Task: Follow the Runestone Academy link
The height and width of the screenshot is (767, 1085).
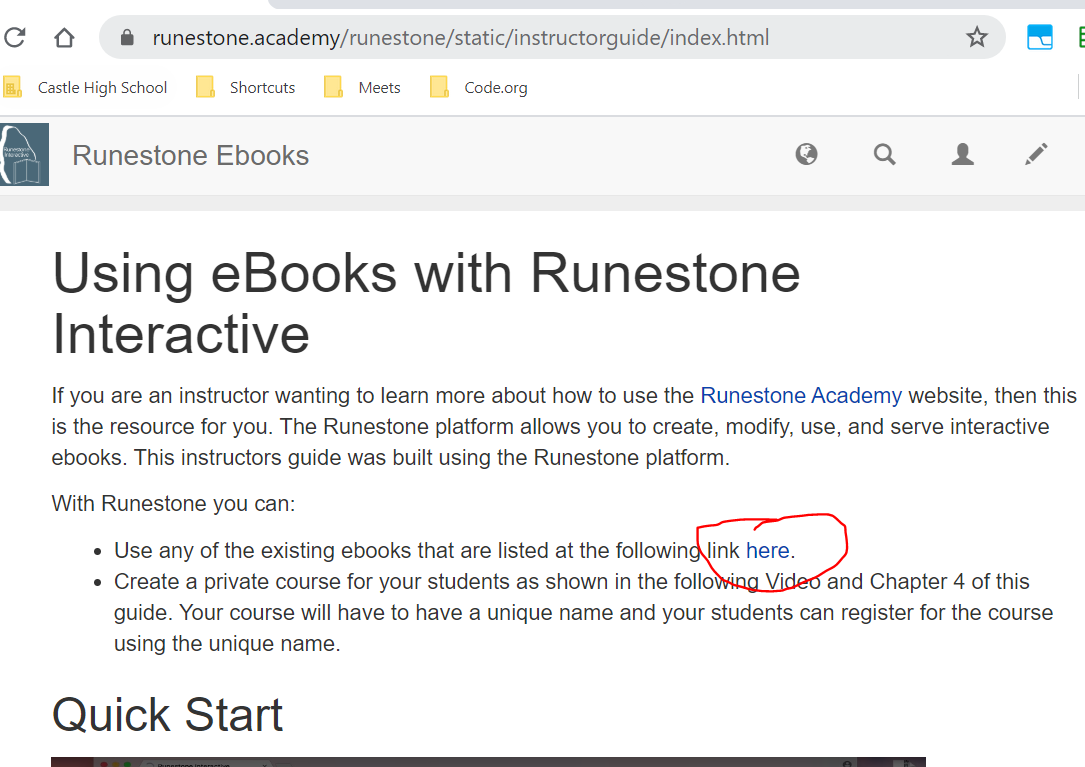Action: [801, 395]
